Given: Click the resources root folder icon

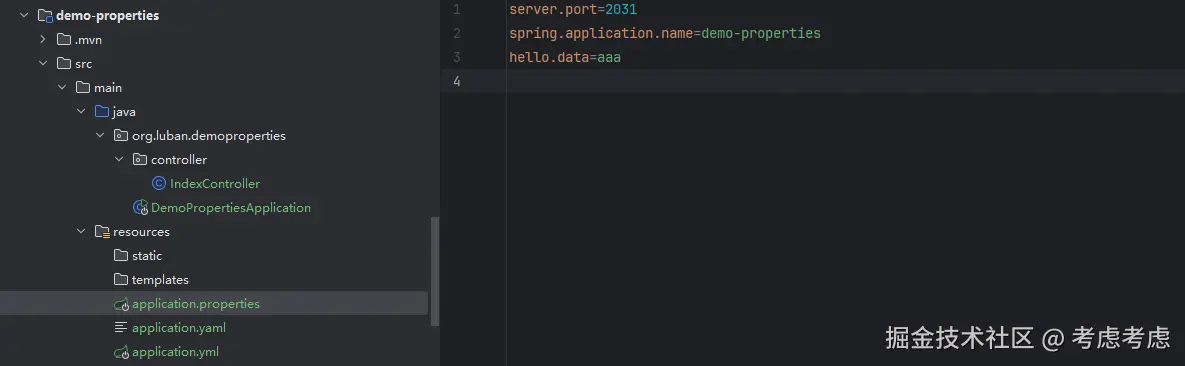Looking at the screenshot, I should pyautogui.click(x=102, y=231).
